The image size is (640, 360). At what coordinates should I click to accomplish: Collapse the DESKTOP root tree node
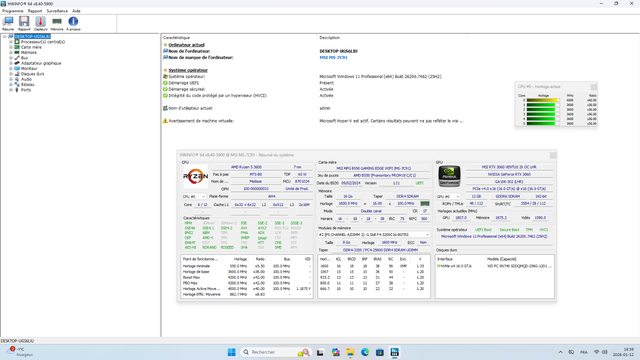click(4, 36)
